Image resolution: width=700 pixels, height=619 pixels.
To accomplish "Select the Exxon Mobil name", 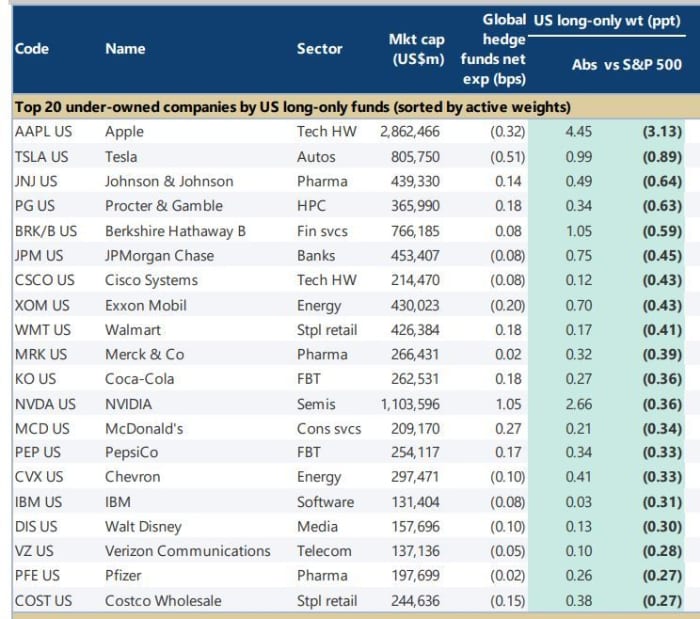I will tap(146, 306).
